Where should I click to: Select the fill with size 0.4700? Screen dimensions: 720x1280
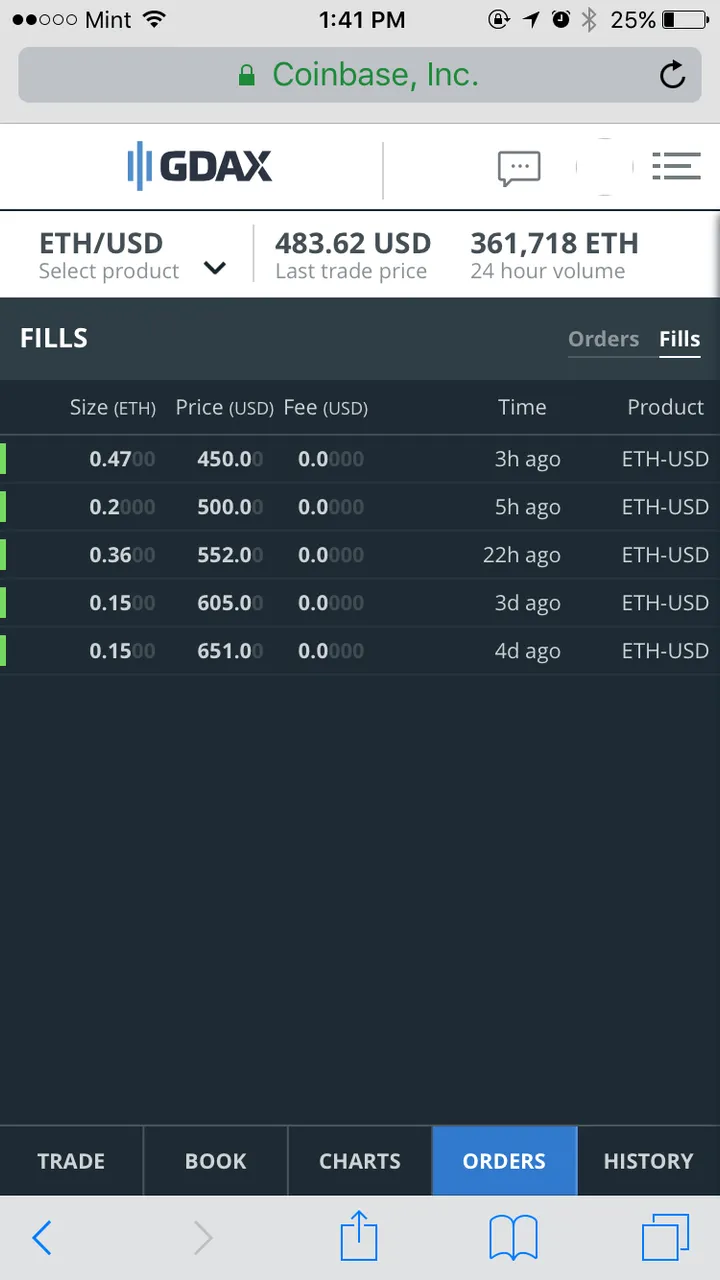pos(360,459)
